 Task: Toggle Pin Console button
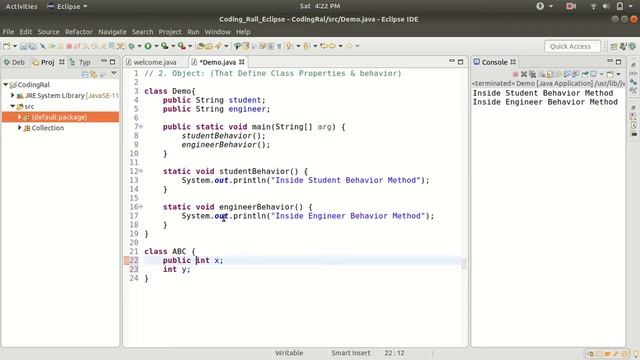pyautogui.click(x=585, y=74)
